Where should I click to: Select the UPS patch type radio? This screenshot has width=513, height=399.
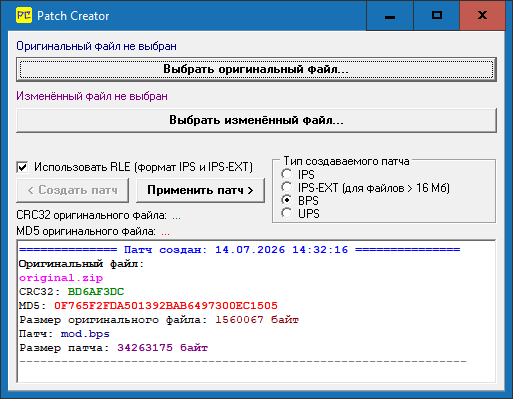pyautogui.click(x=286, y=213)
